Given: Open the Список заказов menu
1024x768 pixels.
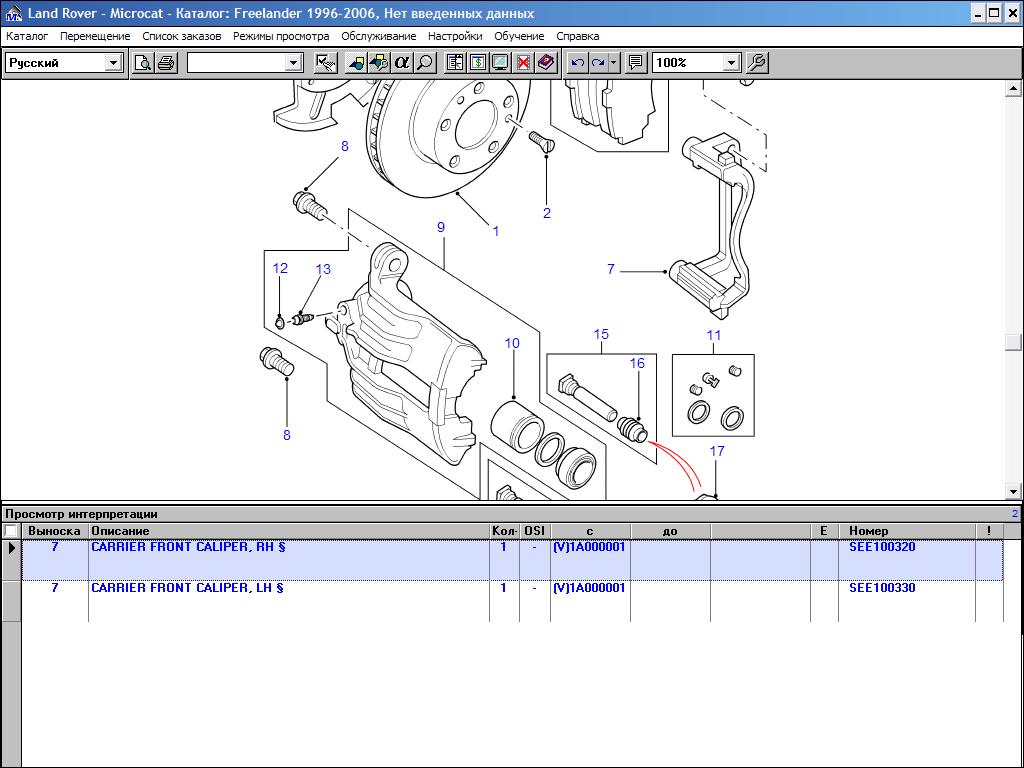Looking at the screenshot, I should pyautogui.click(x=182, y=36).
